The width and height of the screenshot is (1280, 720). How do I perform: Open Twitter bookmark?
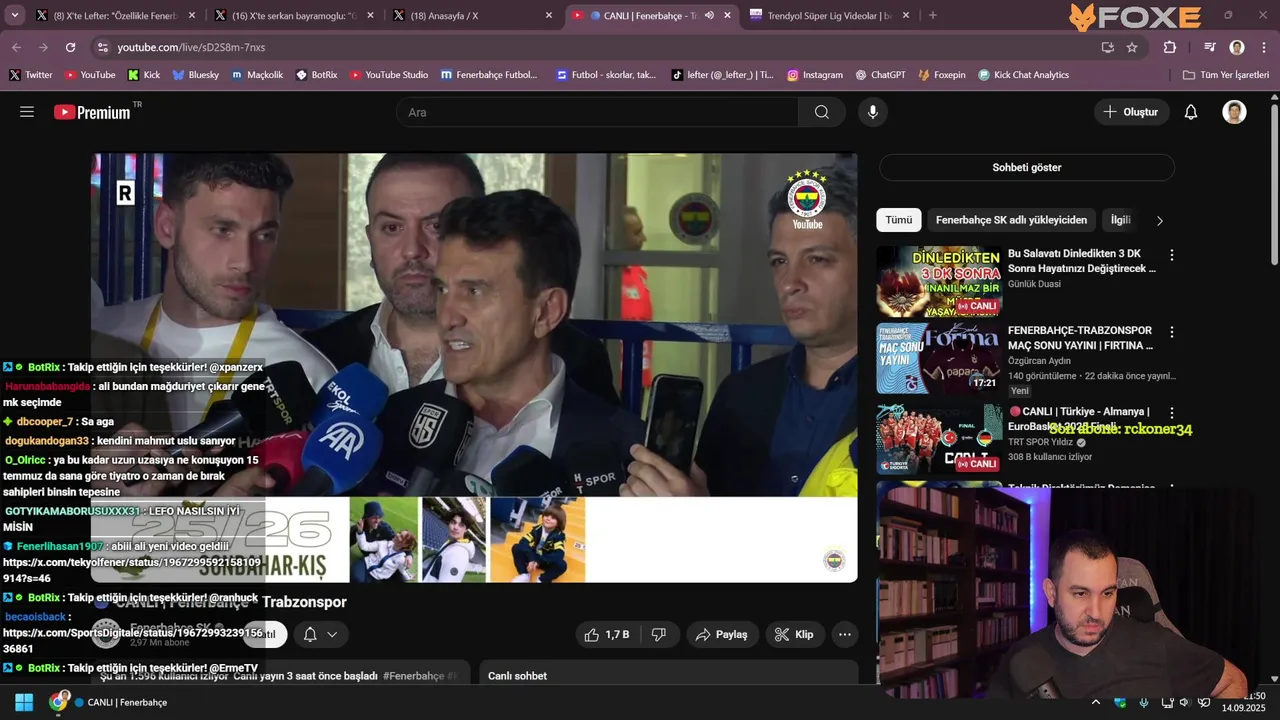tap(30, 75)
